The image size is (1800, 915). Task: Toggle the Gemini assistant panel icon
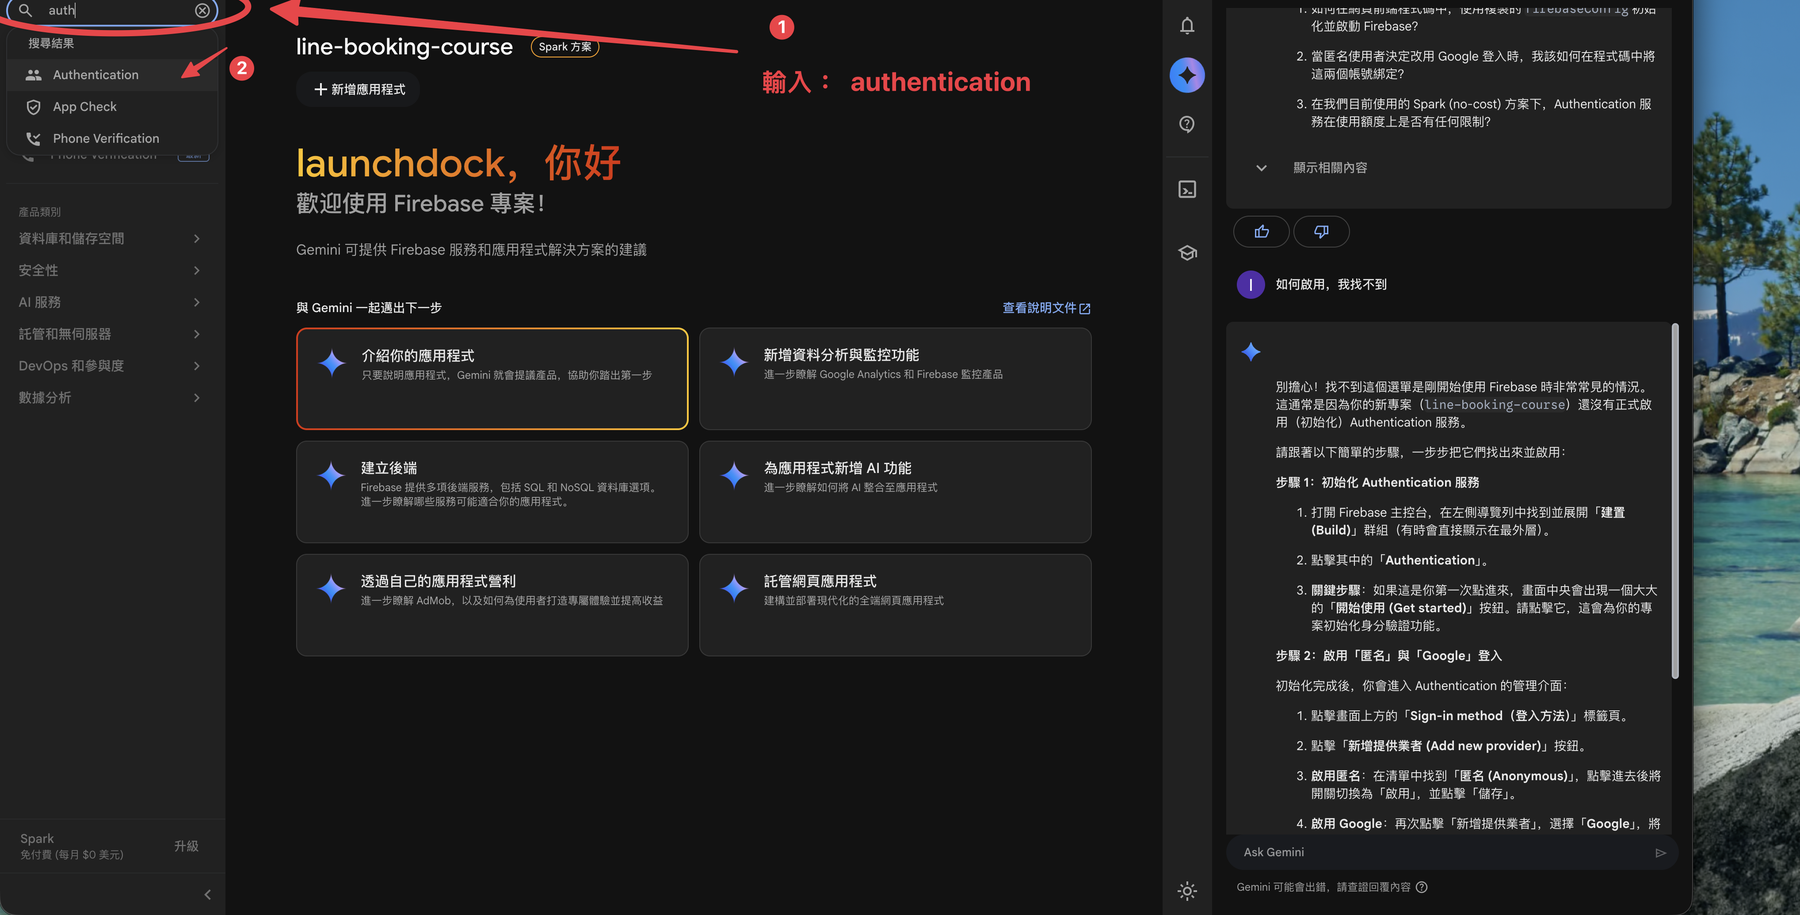(1187, 75)
